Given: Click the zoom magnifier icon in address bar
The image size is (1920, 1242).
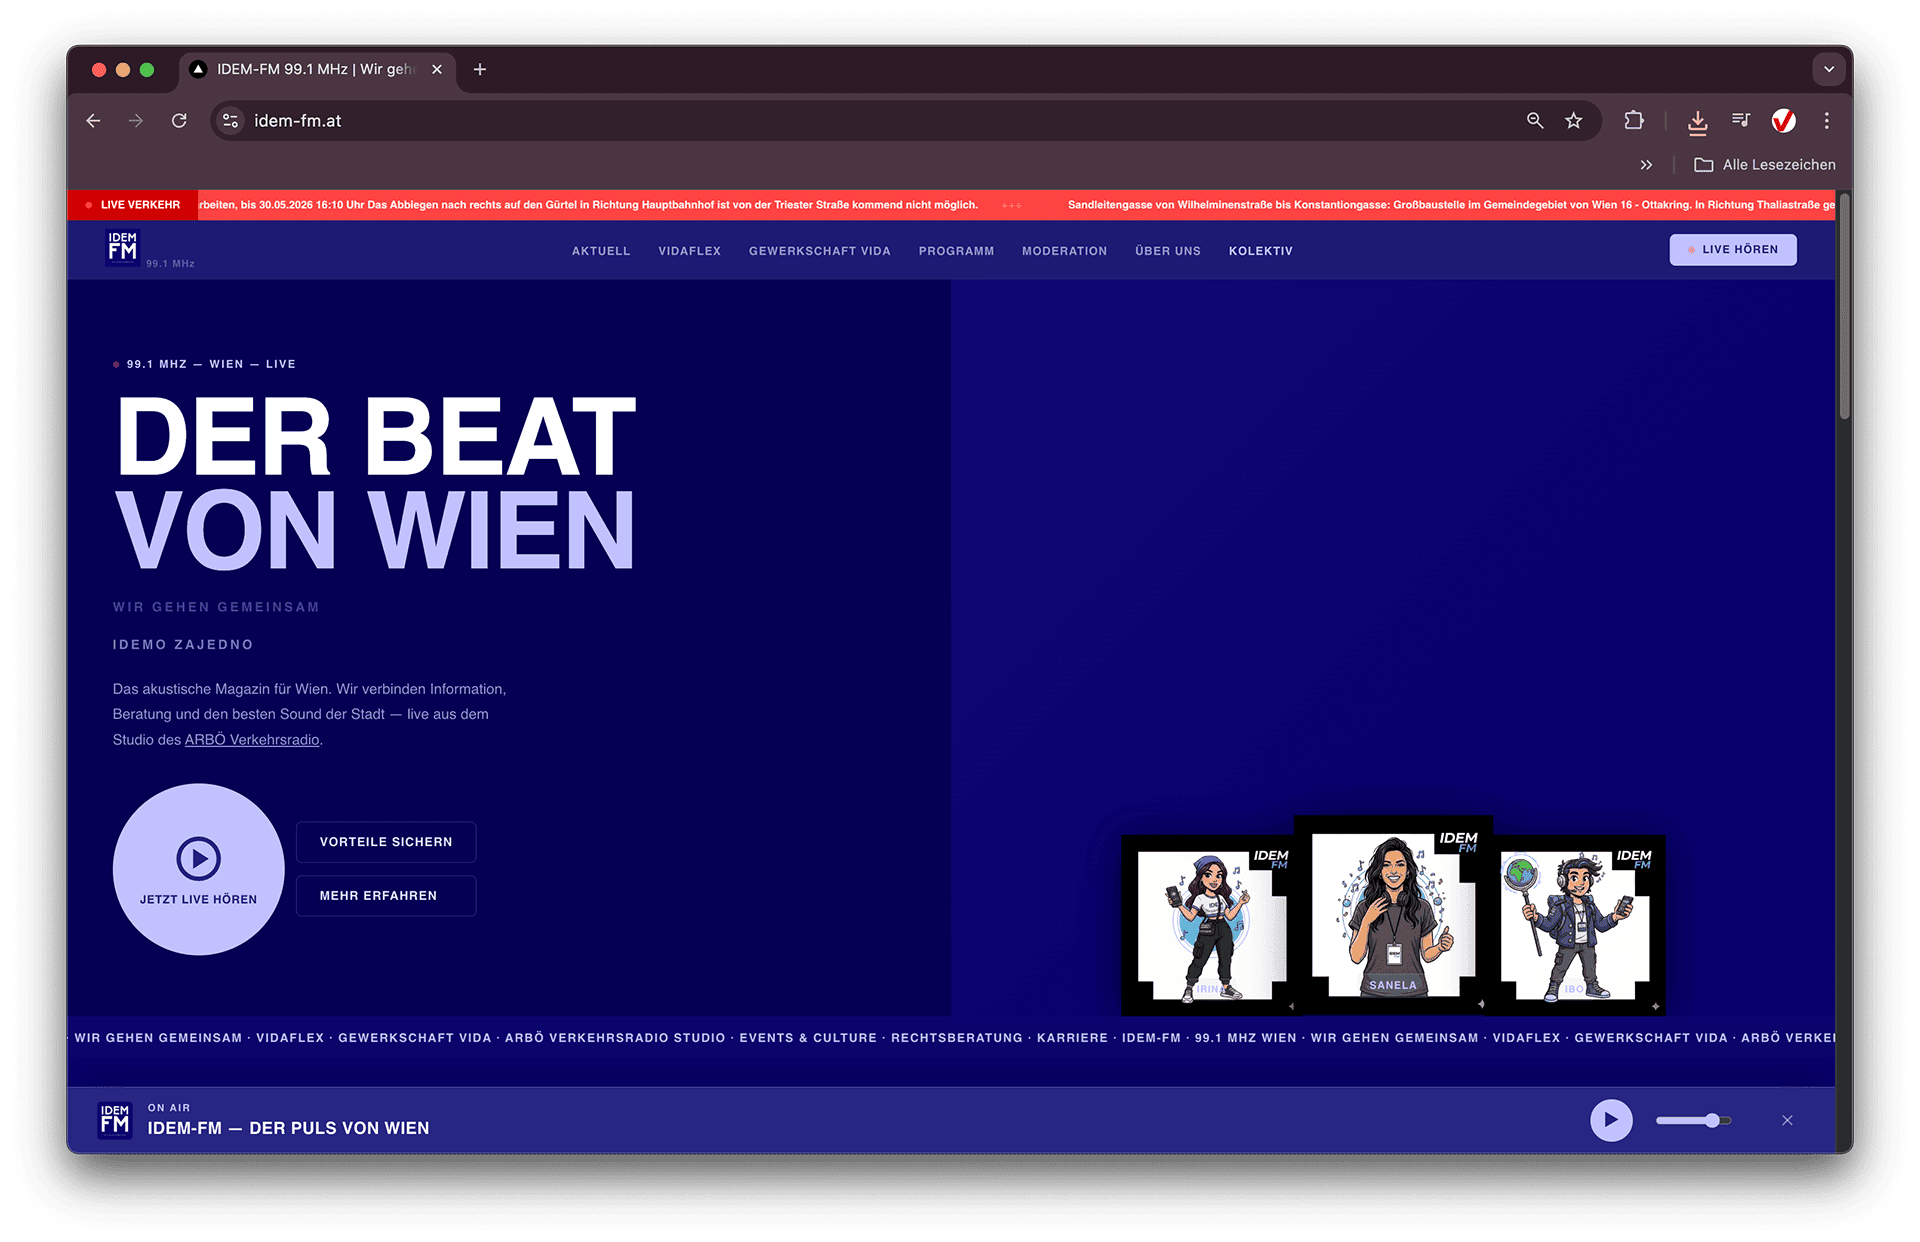Looking at the screenshot, I should [x=1535, y=121].
